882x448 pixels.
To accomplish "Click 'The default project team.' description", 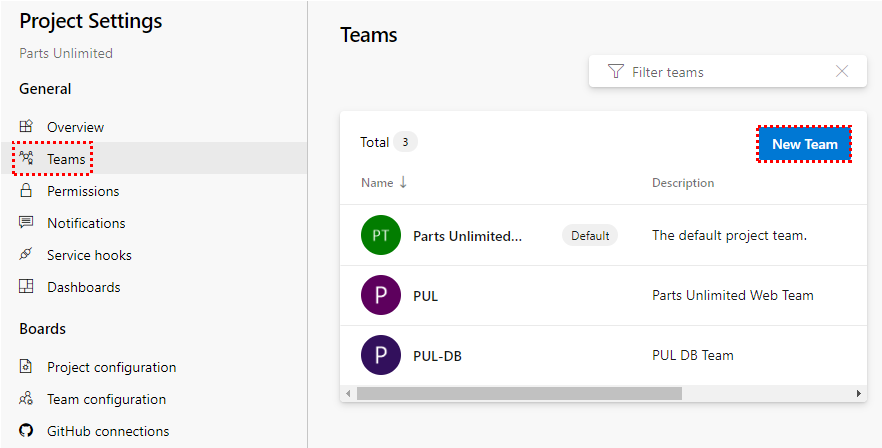I will coord(729,235).
